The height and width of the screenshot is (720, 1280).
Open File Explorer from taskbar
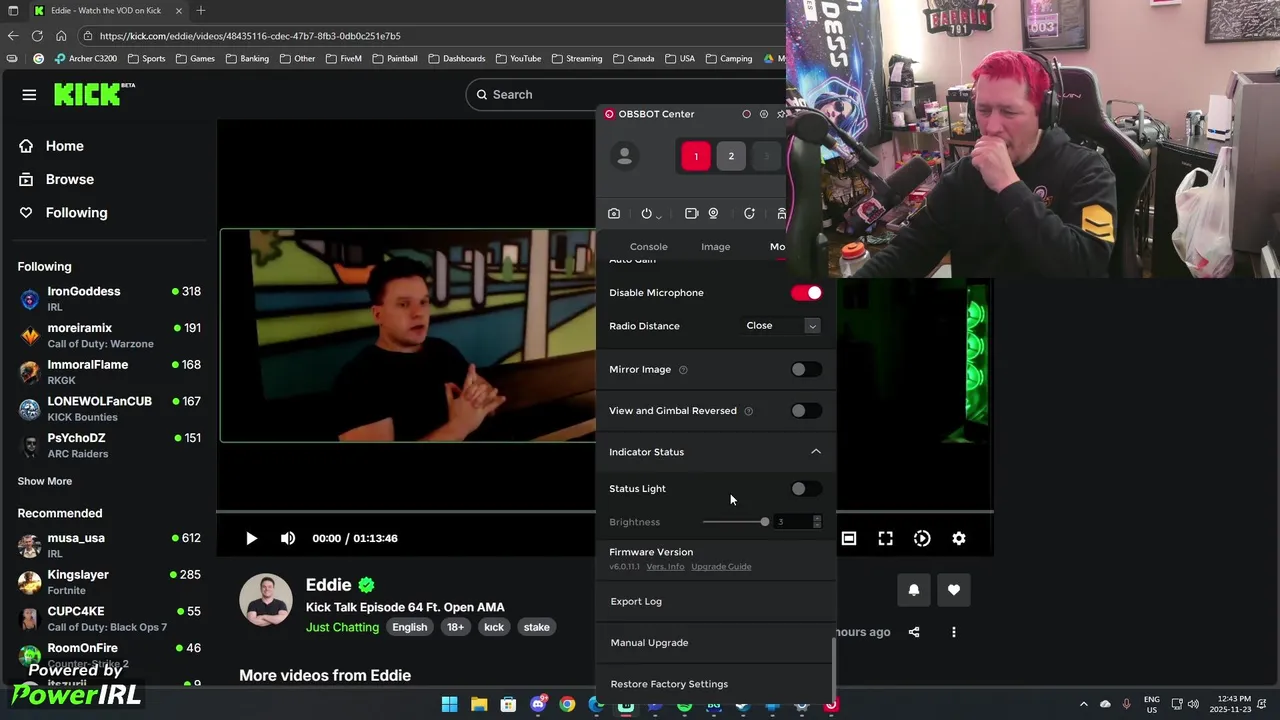click(479, 704)
